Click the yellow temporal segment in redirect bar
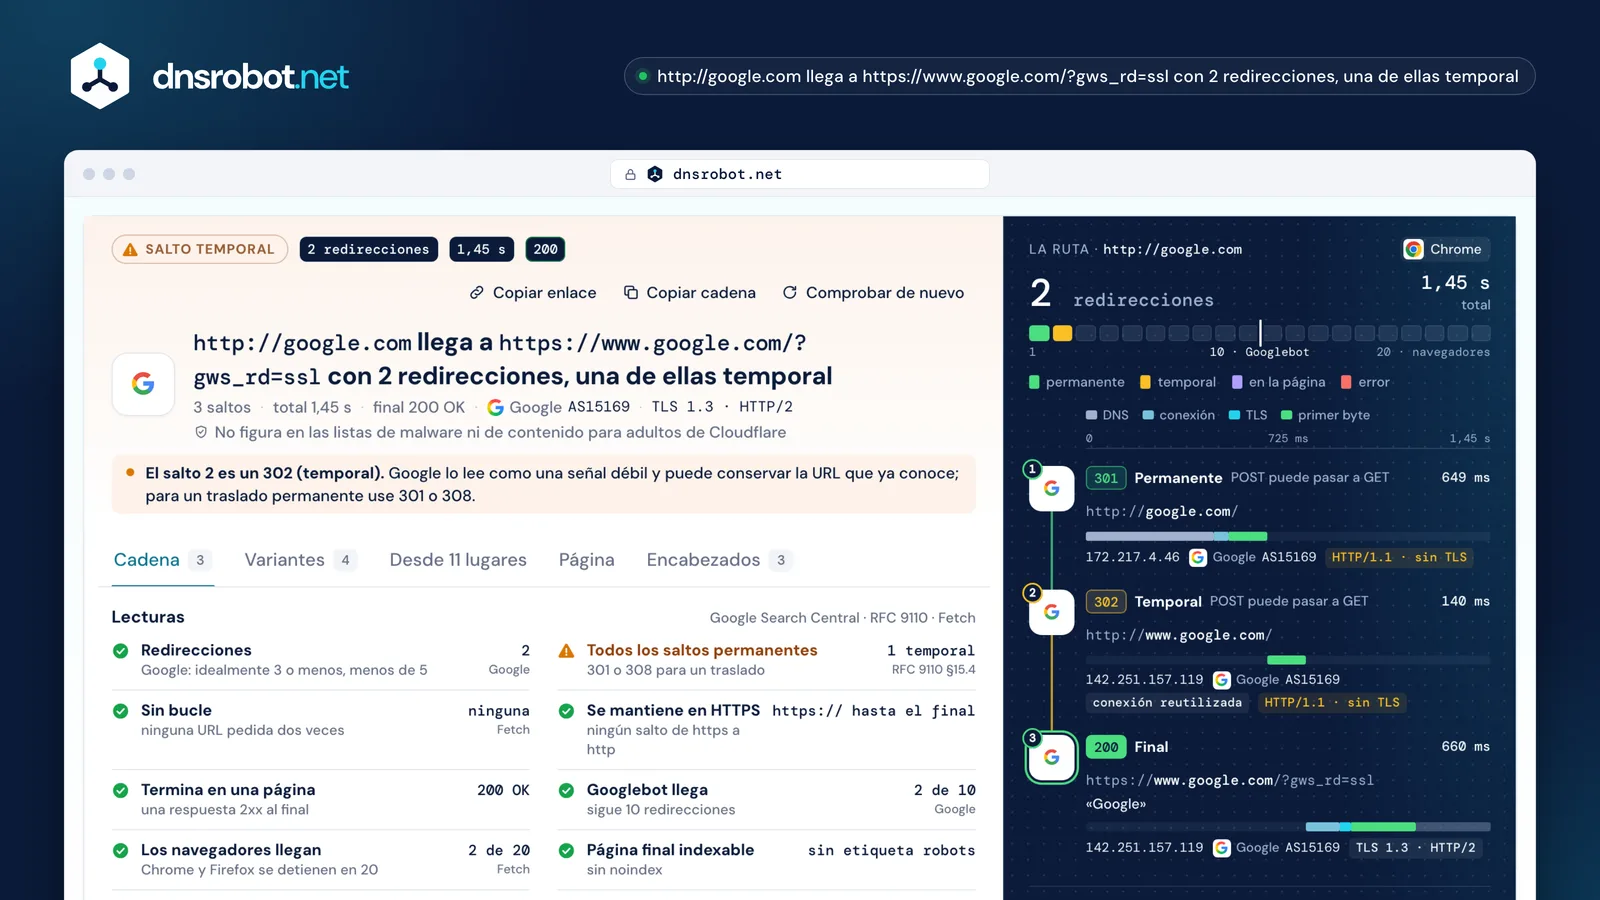This screenshot has width=1600, height=900. tap(1062, 333)
